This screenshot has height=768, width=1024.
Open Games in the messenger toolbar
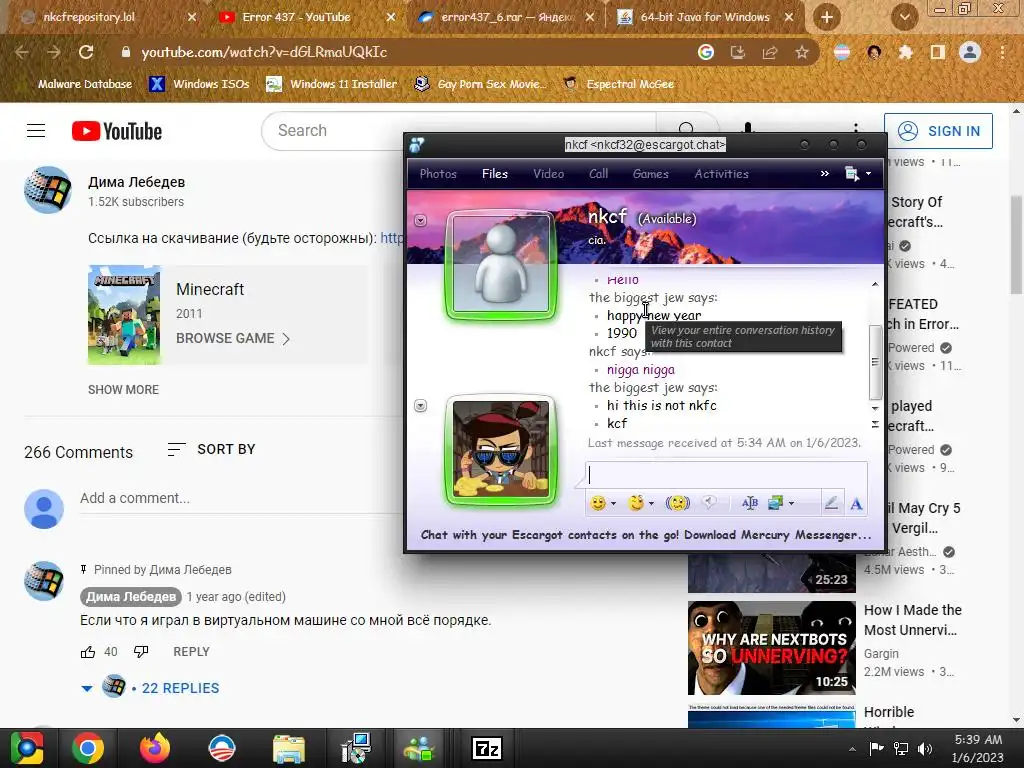pyautogui.click(x=650, y=174)
